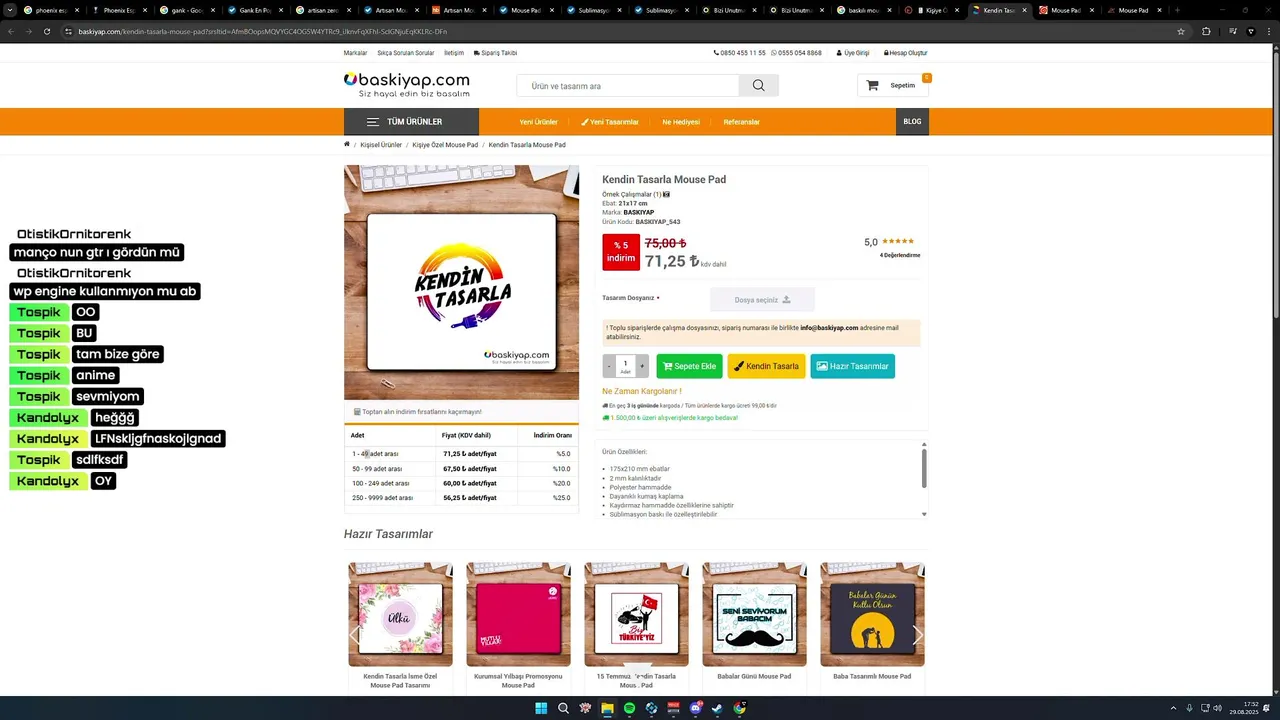Screen dimensions: 1280x720
Task: Click the Dosya seçiniz upload button
Action: coord(762,299)
